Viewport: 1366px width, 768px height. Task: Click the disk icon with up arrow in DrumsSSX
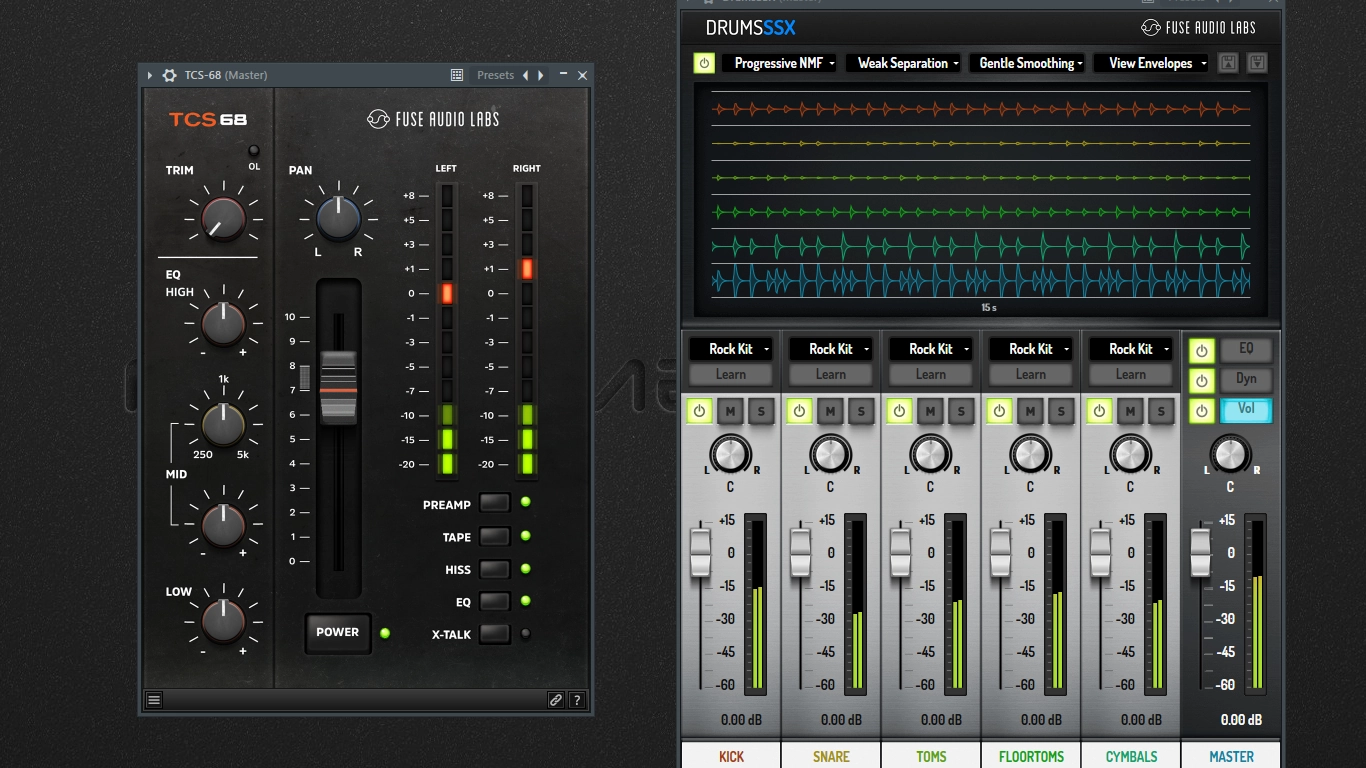pos(1228,63)
